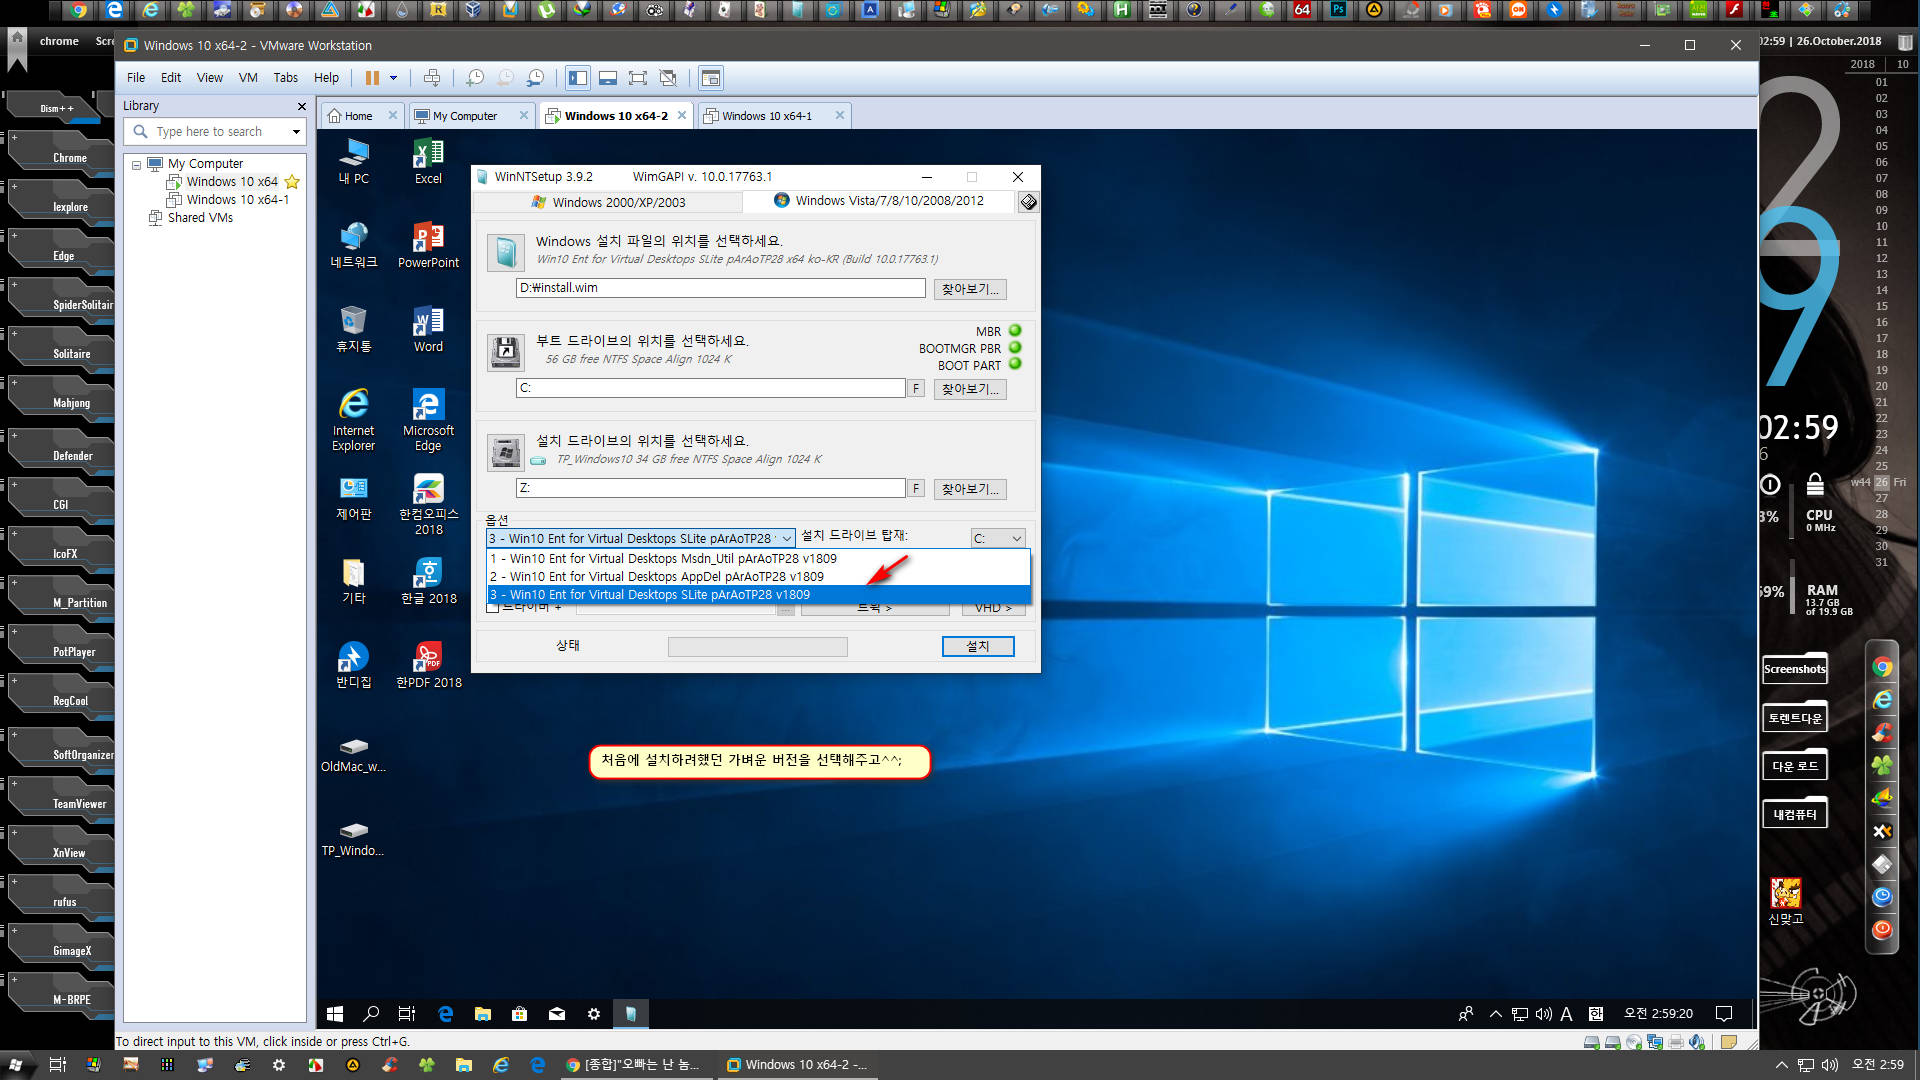Switch to Windows Vista/7/8/10/2008/2012 tab
1920x1080 pixels.
point(880,201)
